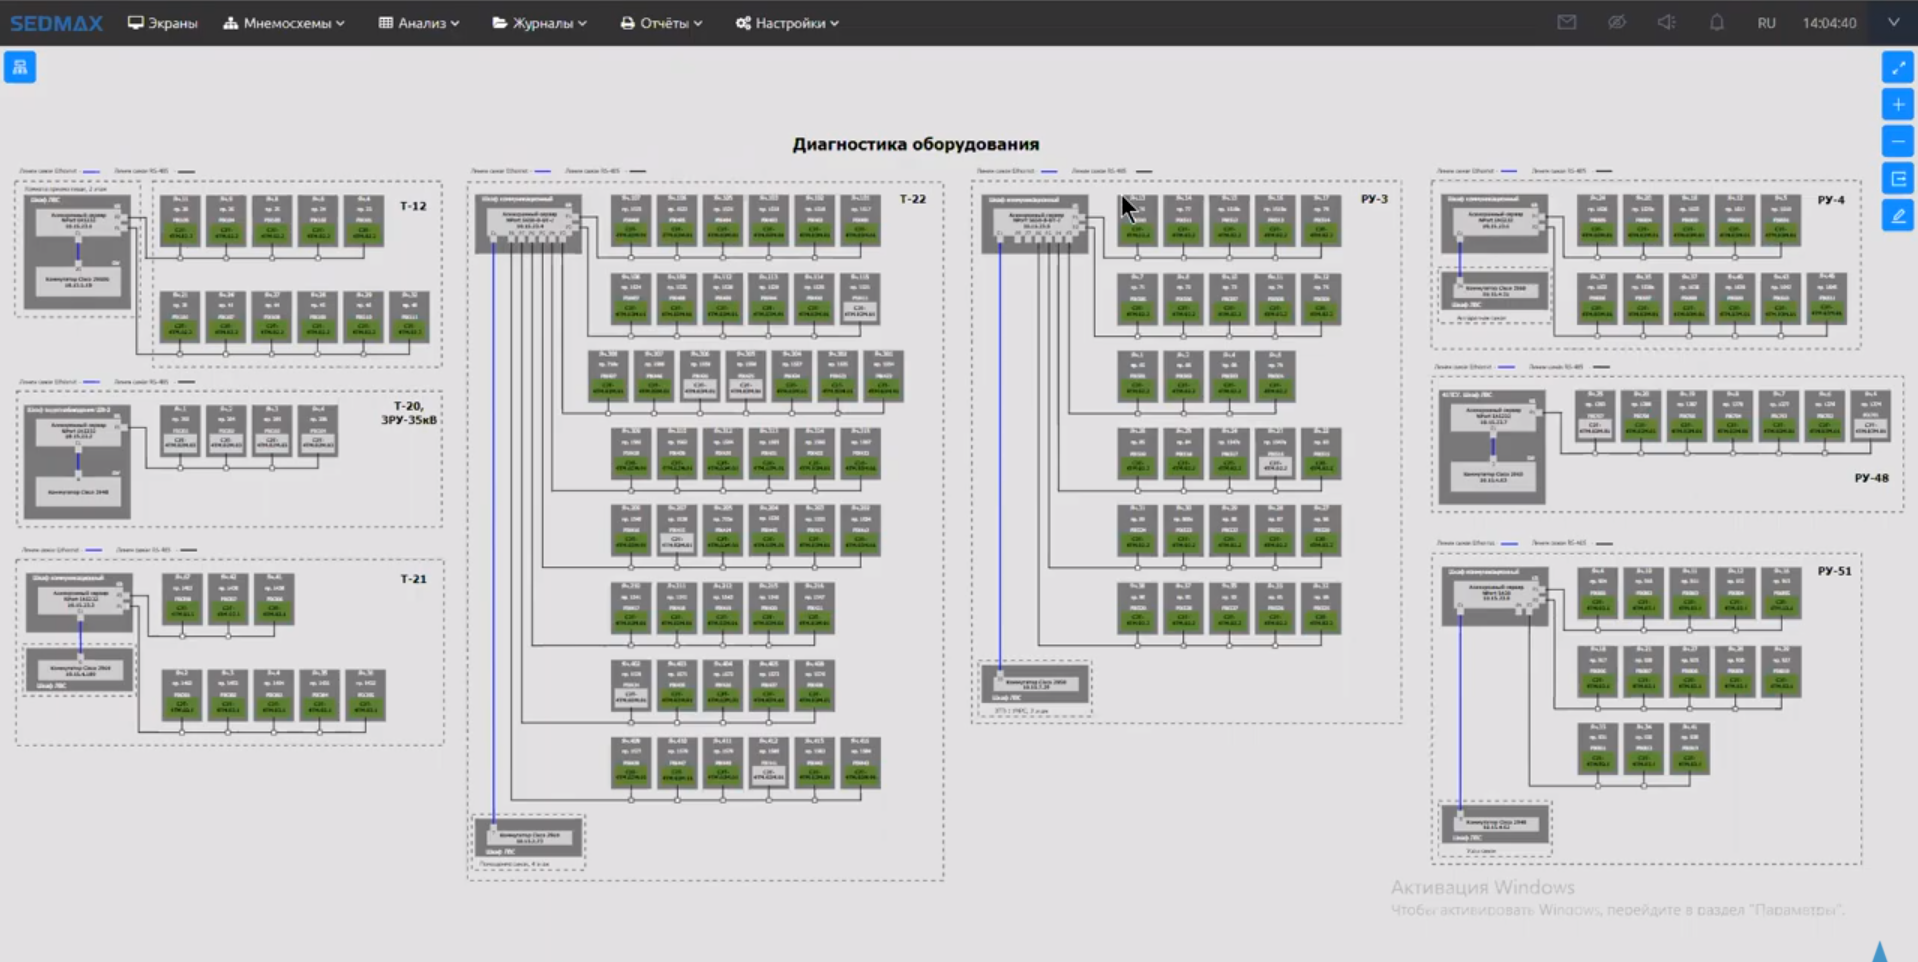
Task: Open the Экраны menu item
Action: [x=163, y=23]
